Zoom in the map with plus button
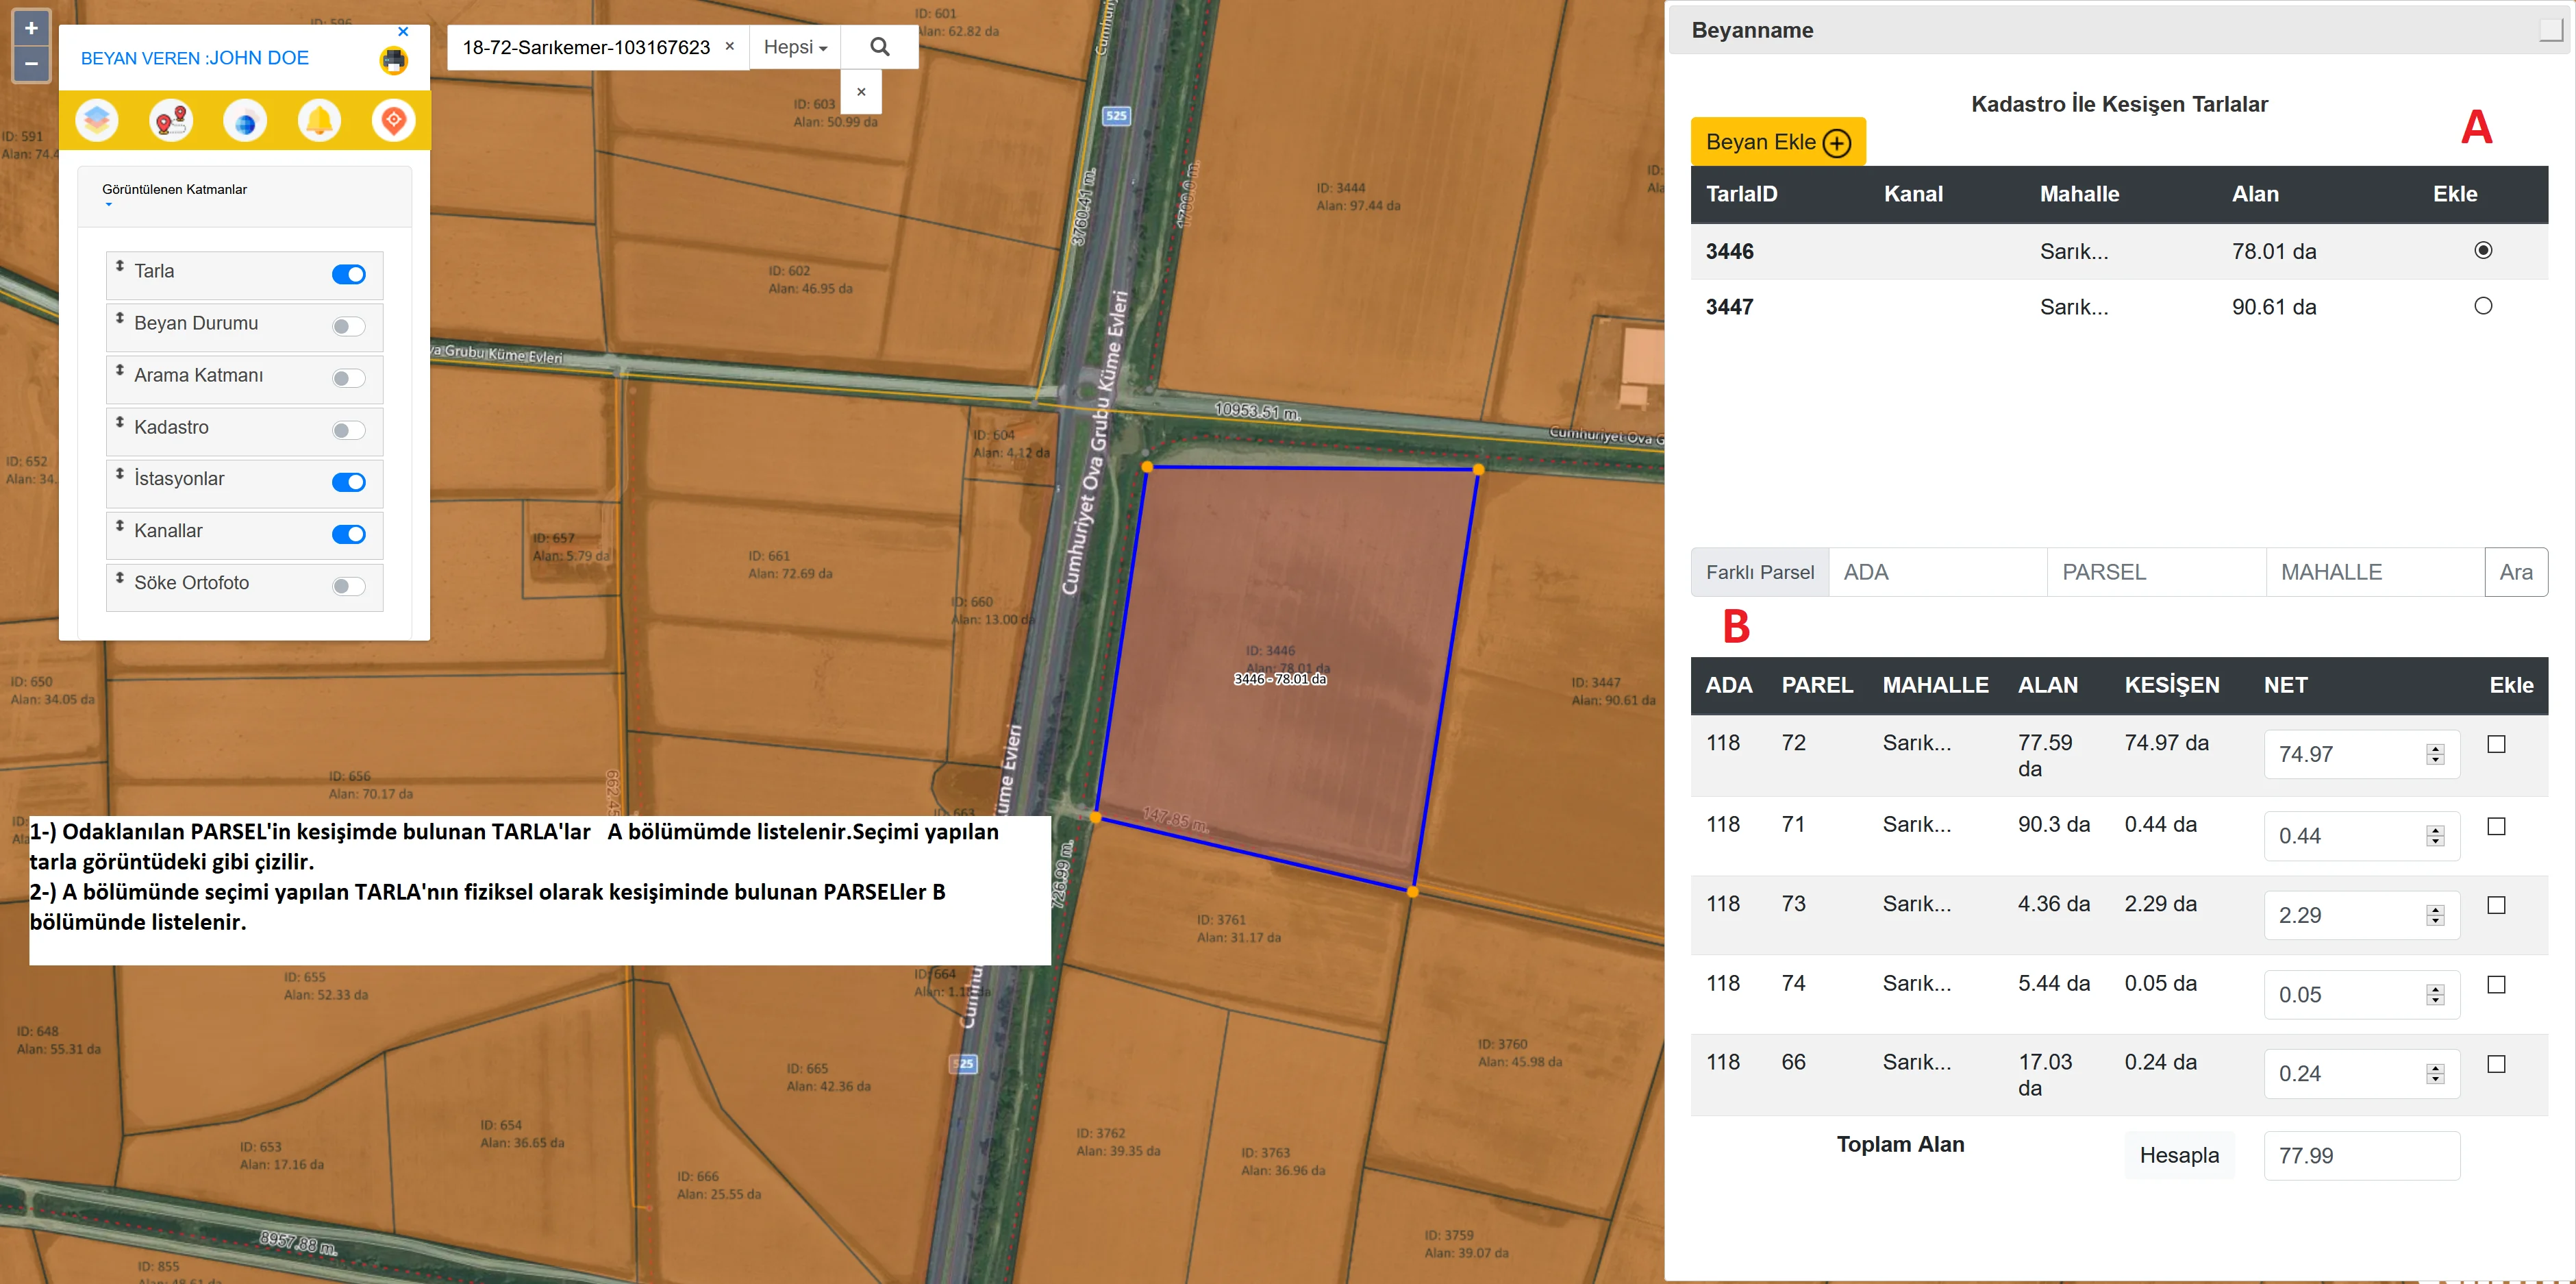The height and width of the screenshot is (1284, 2576). (31, 28)
